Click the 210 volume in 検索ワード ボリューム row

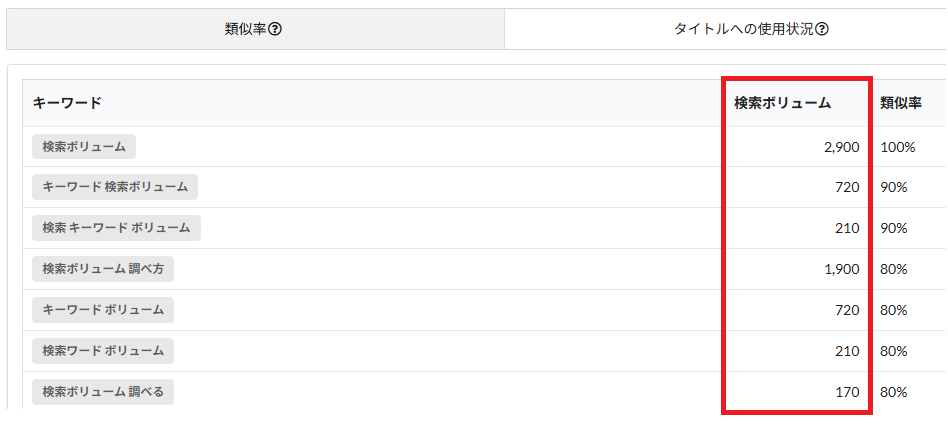click(x=847, y=351)
